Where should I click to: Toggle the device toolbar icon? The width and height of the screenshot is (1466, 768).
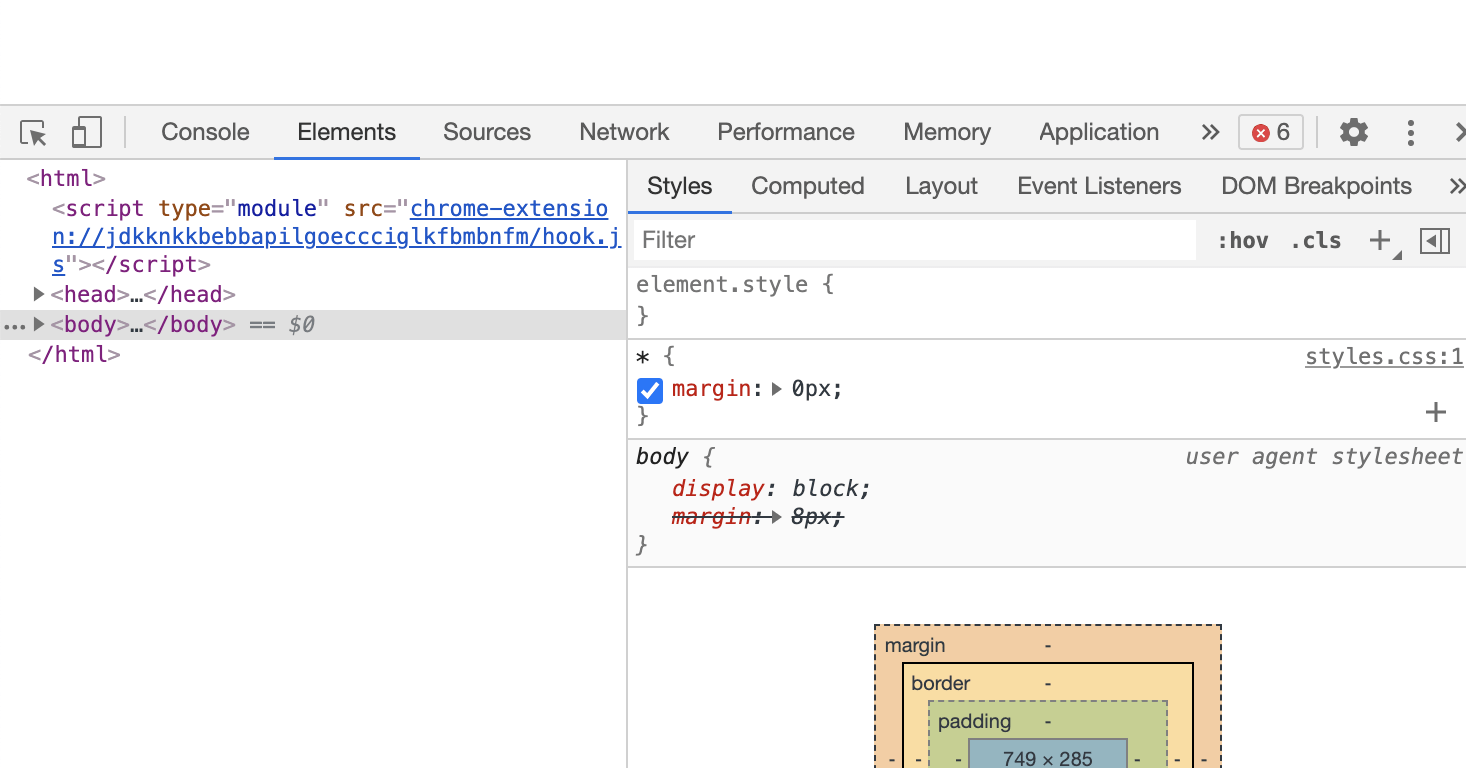[87, 132]
